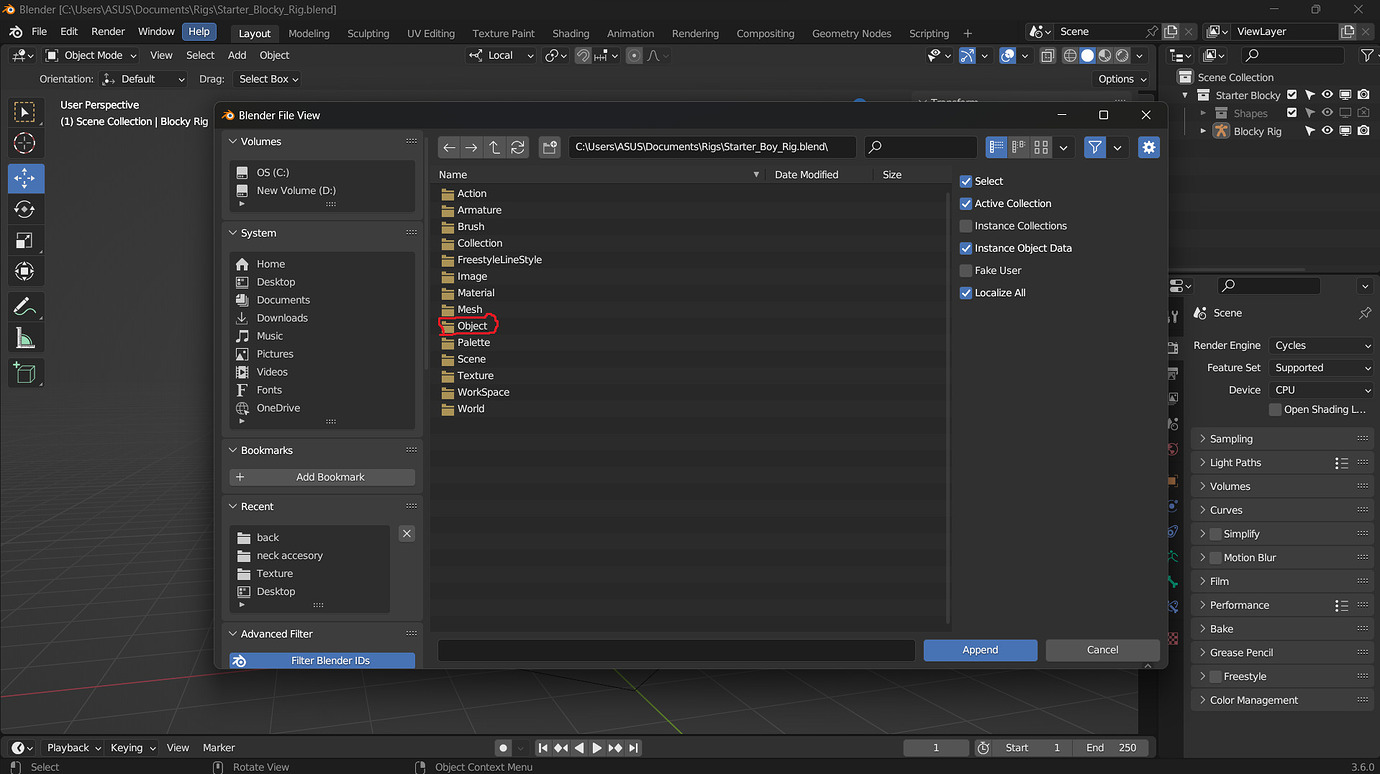Toggle the File View filter funnel
This screenshot has height=774, width=1380.
pos(1095,147)
